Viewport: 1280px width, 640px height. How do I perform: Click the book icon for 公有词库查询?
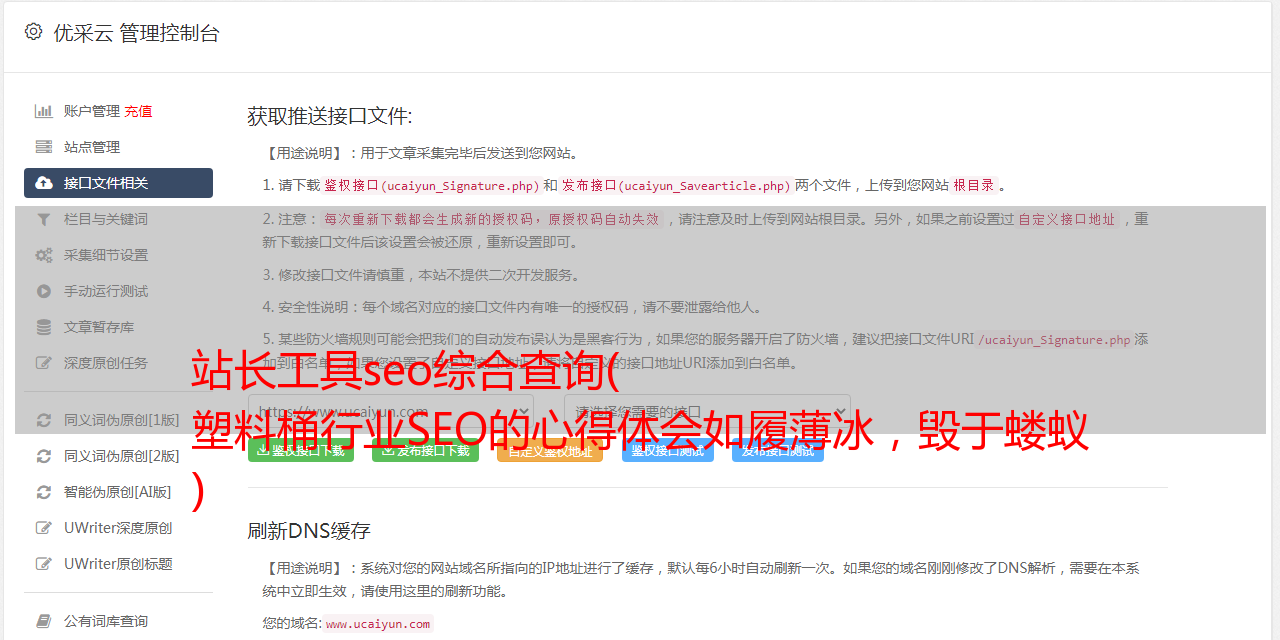pos(44,621)
